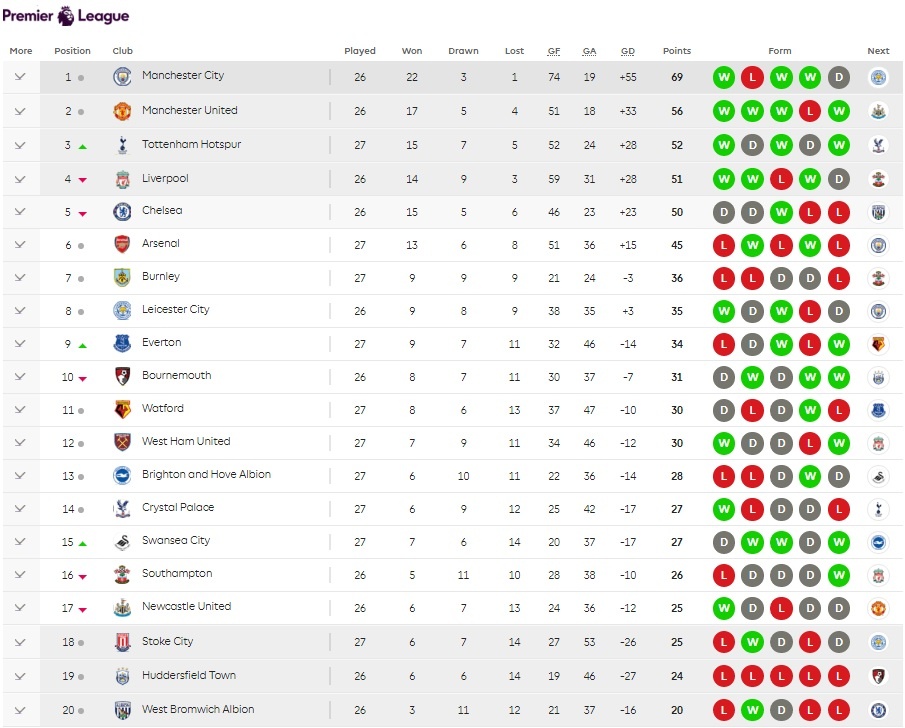This screenshot has width=905, height=728.
Task: Expand the Watford row chevron
Action: 20,409
